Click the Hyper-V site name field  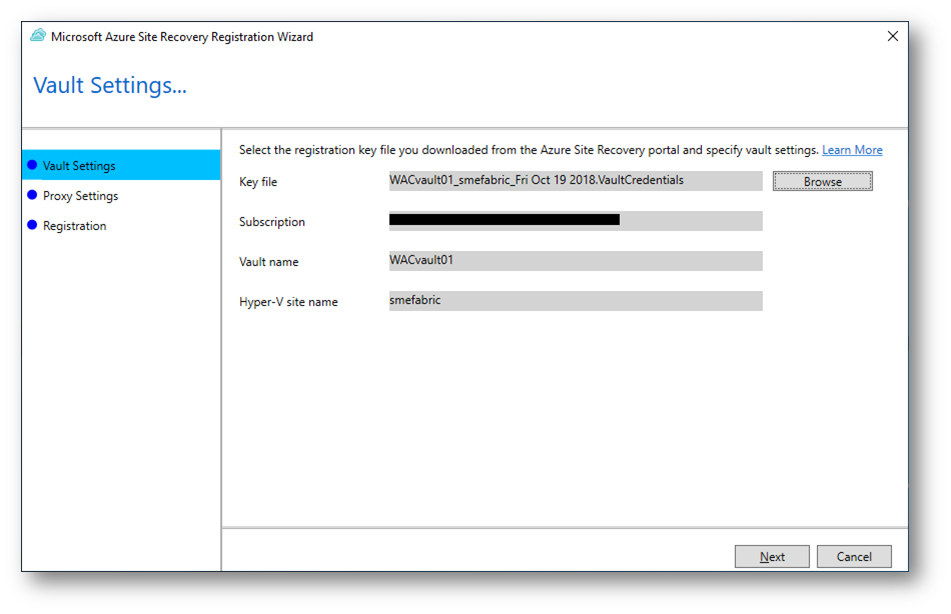tap(576, 301)
